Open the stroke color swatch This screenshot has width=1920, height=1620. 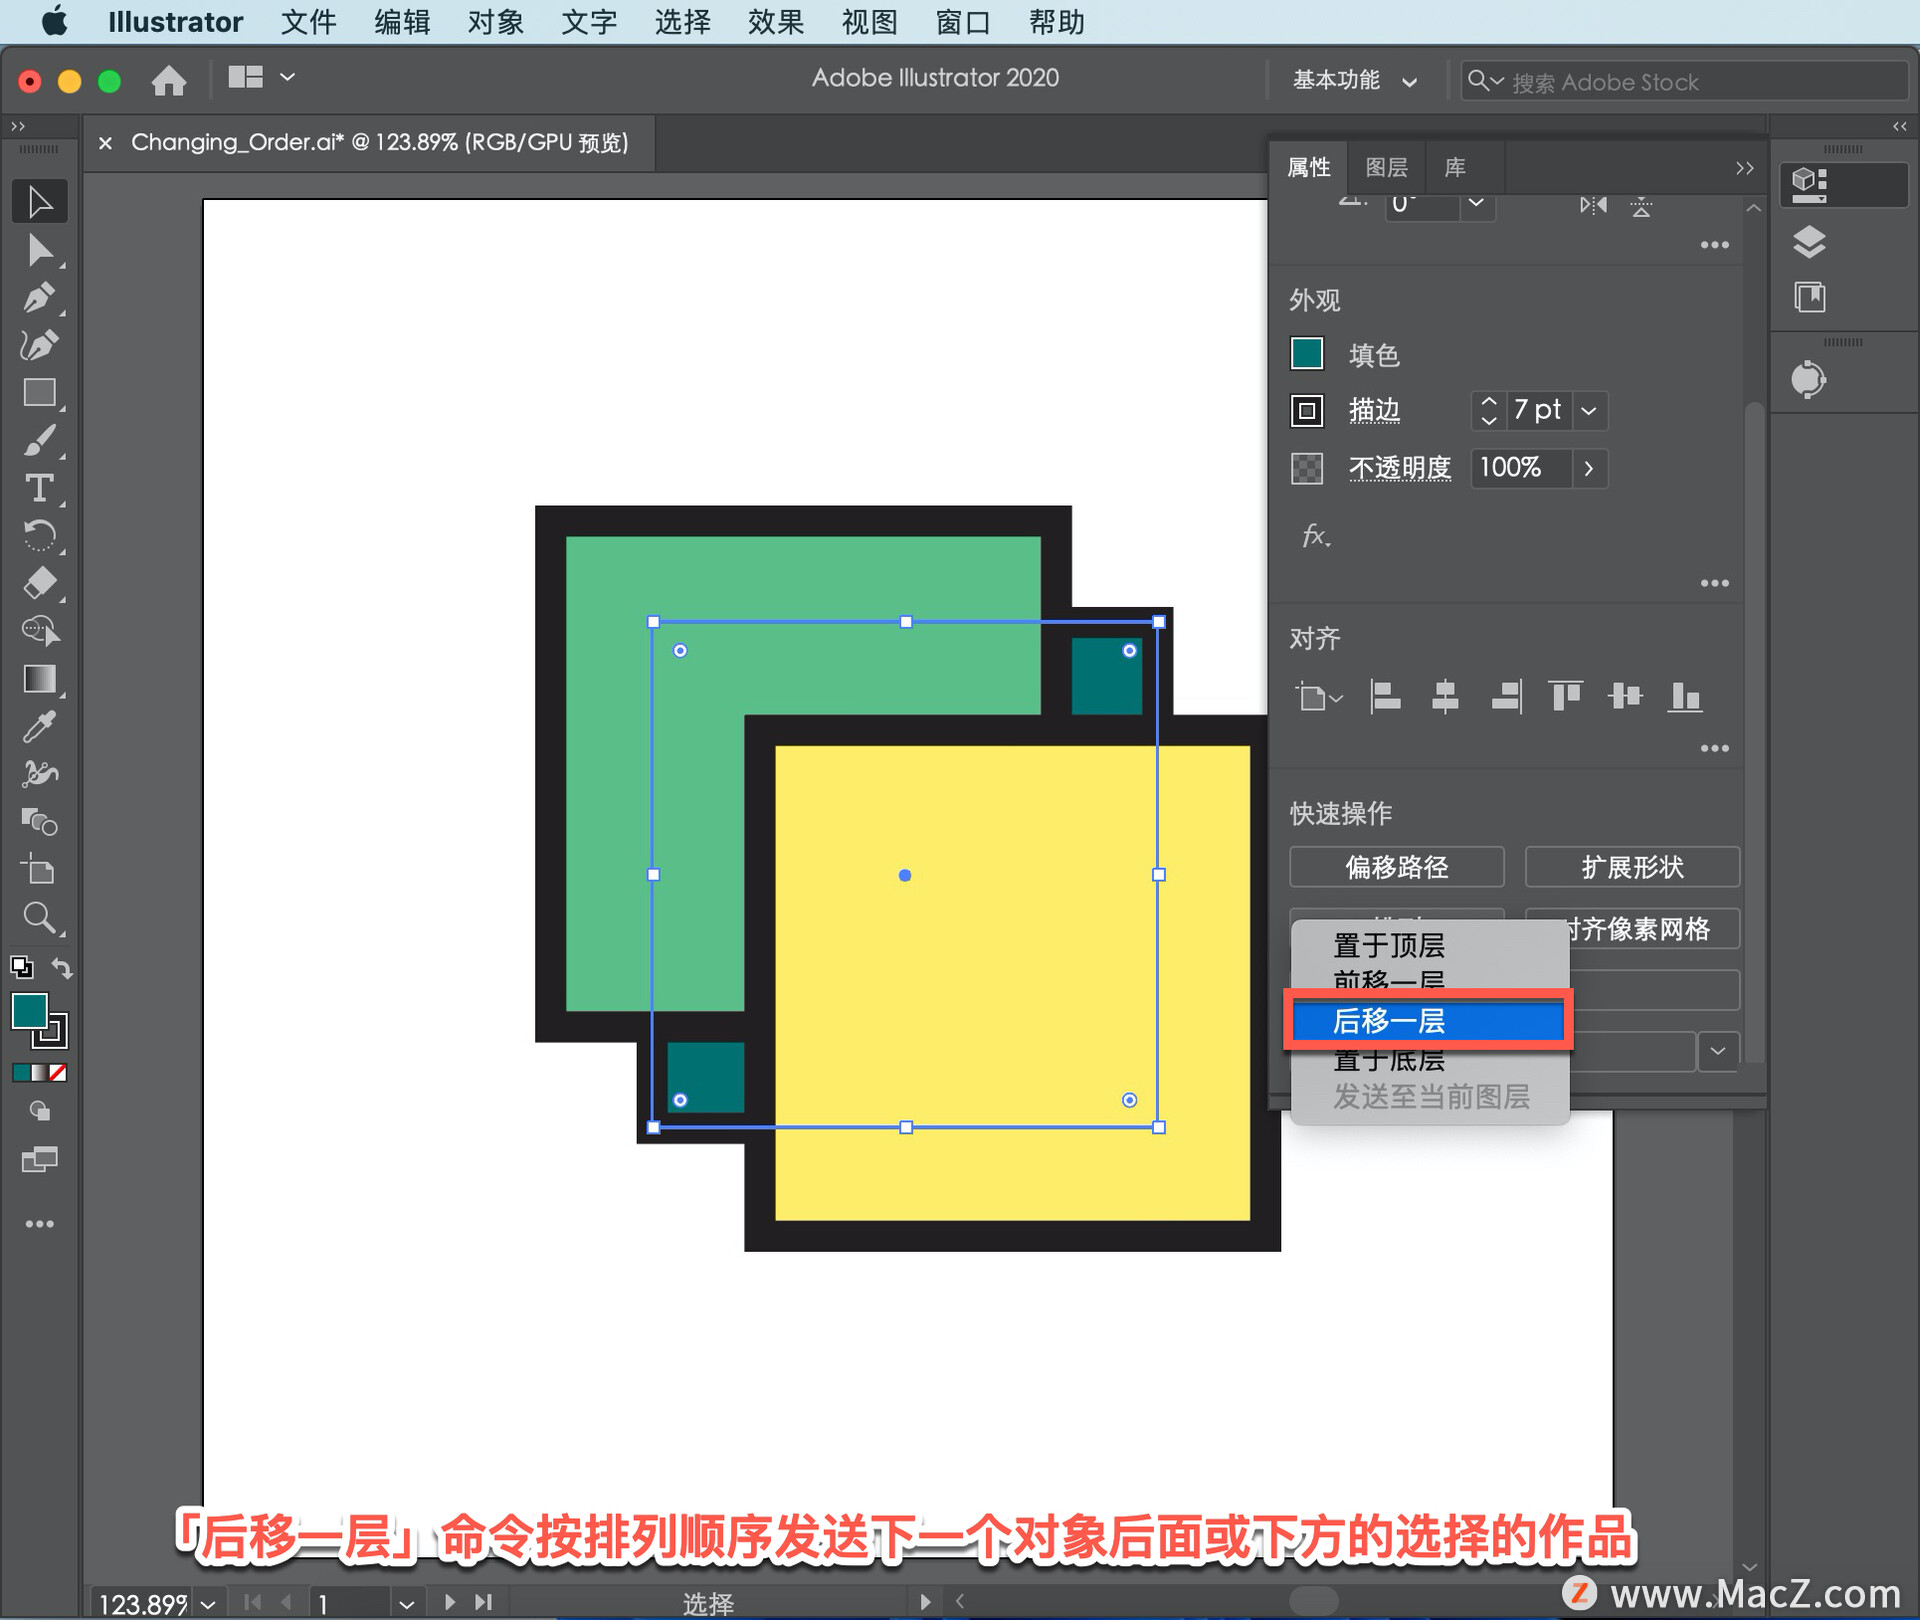(1307, 411)
